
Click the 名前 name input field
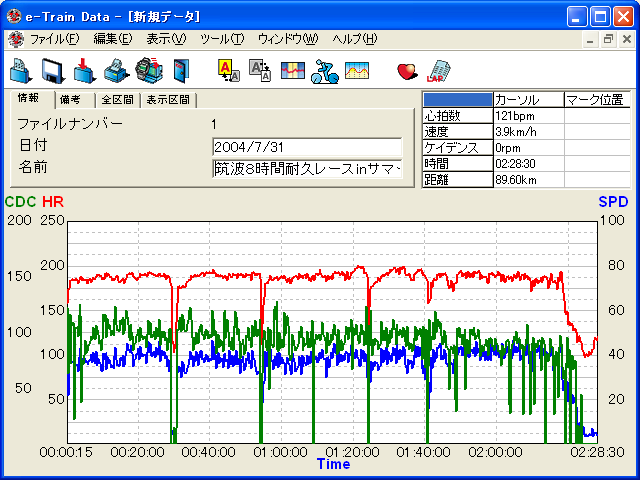point(306,169)
